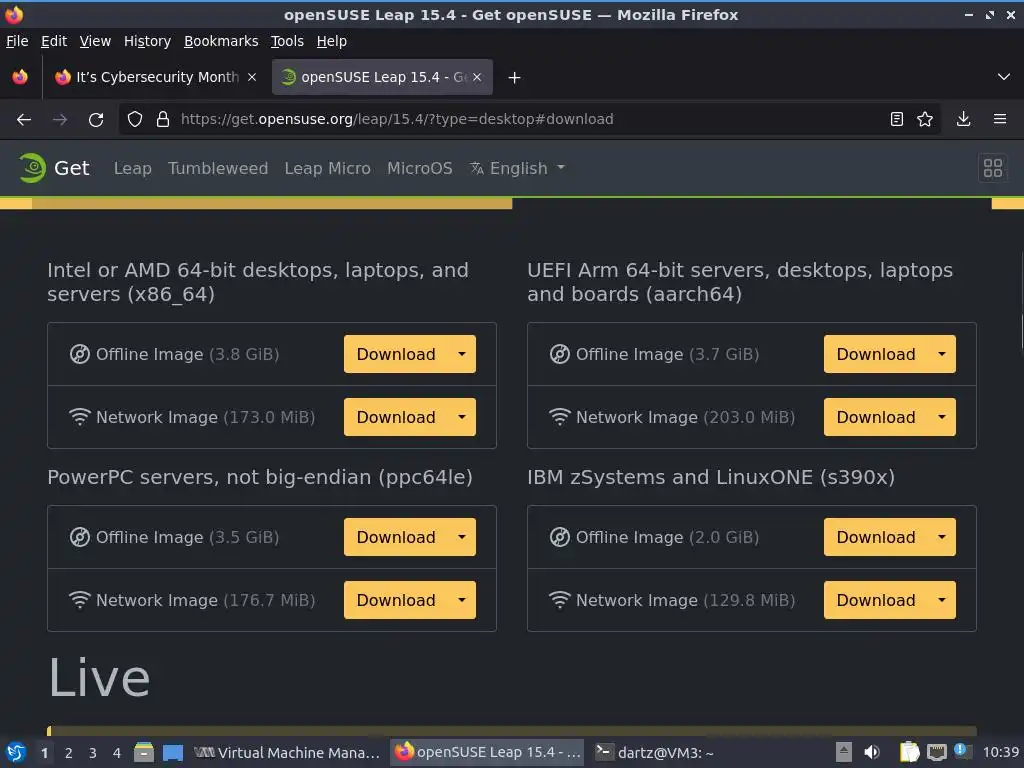Switch to workspace 4 in taskbar
The height and width of the screenshot is (768, 1024).
tap(117, 753)
